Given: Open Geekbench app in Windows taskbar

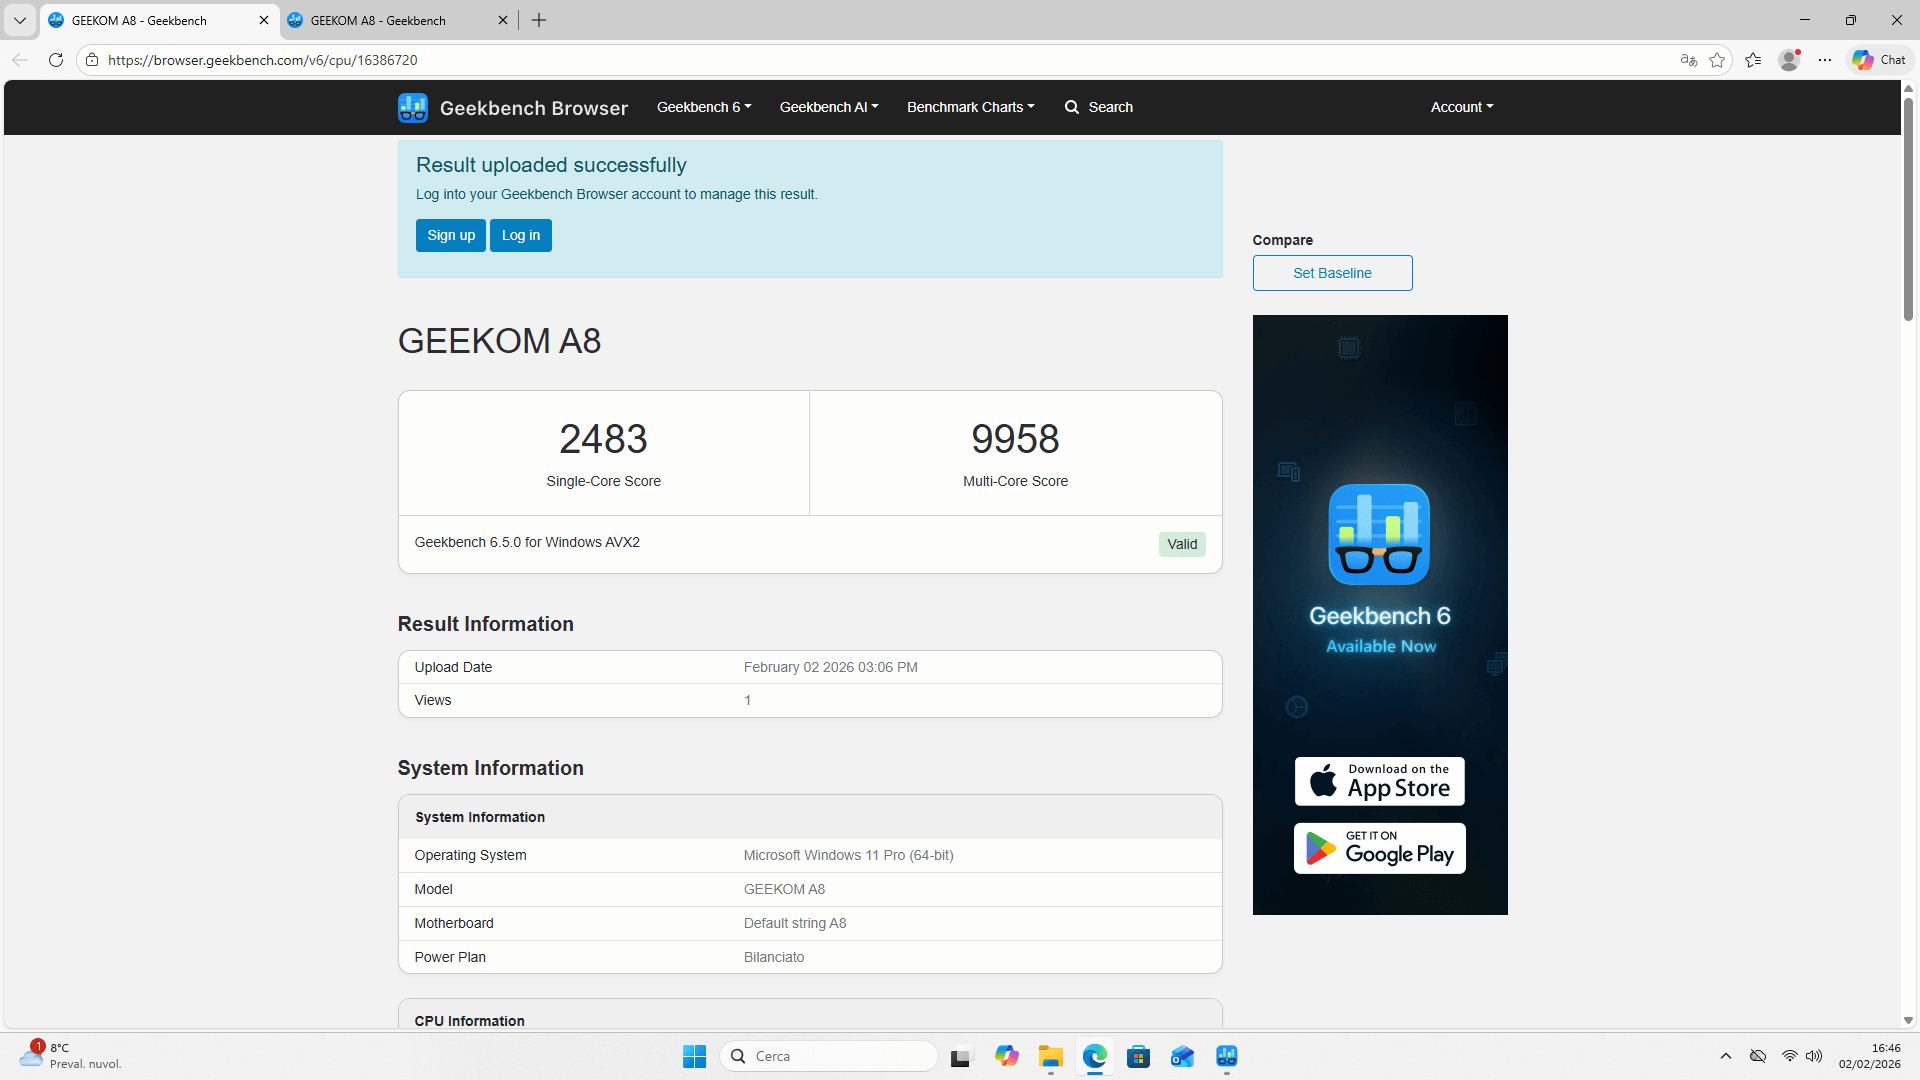Looking at the screenshot, I should point(1227,1056).
